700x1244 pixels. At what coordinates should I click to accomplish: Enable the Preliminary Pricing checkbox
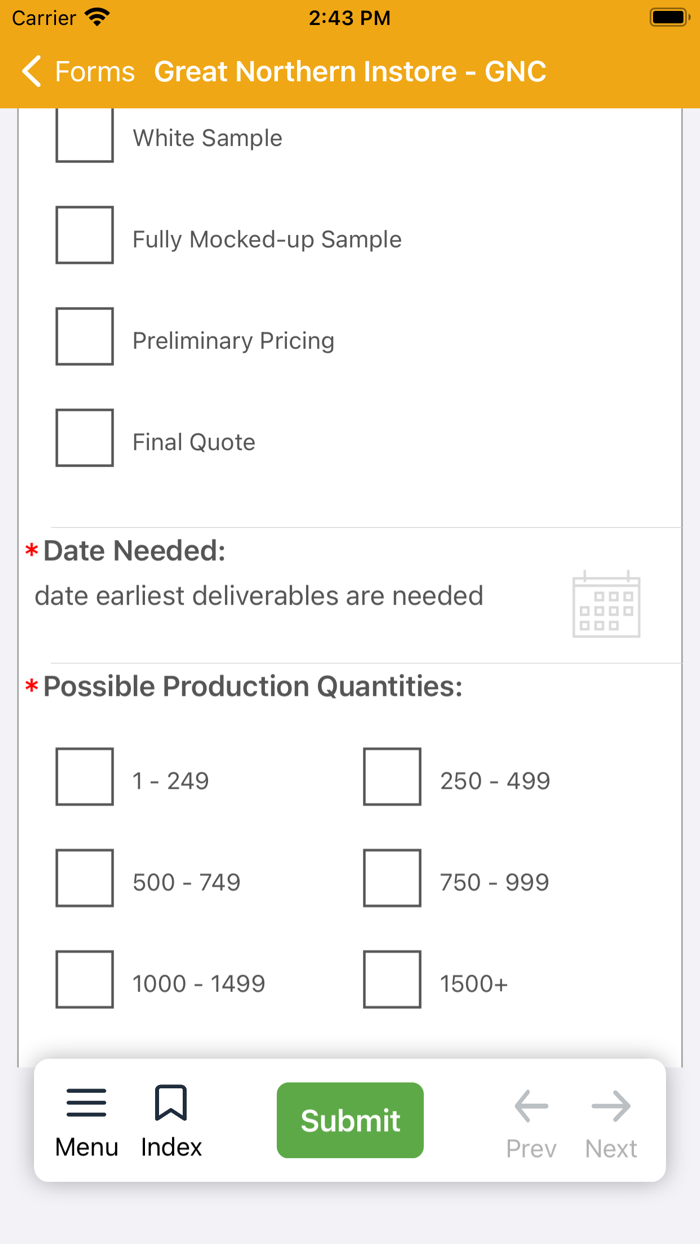pos(84,336)
